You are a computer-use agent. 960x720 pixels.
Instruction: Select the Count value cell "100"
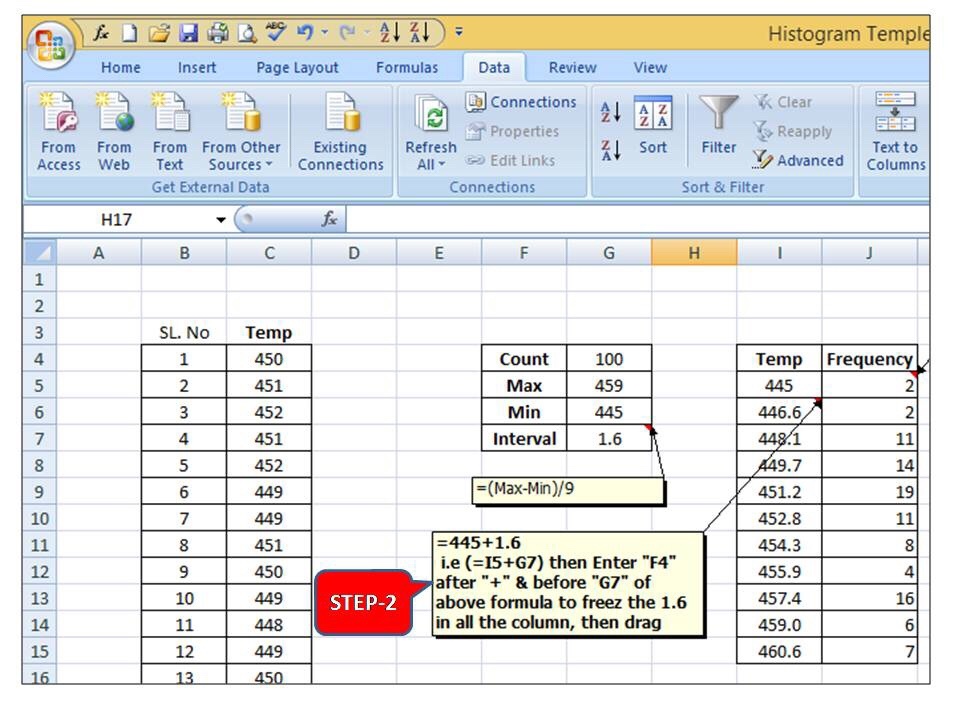point(609,359)
